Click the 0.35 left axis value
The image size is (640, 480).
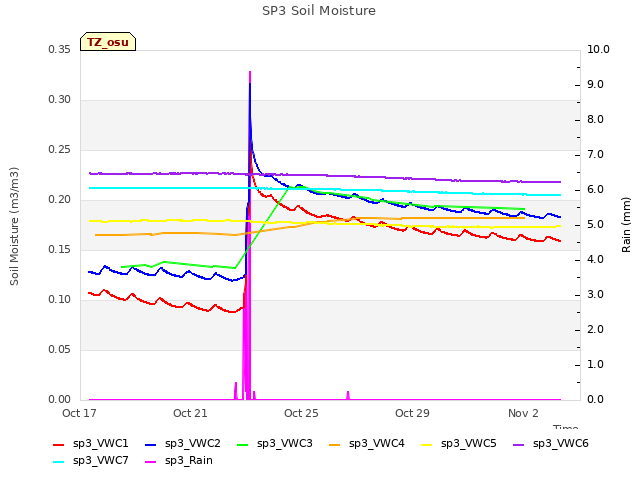60,50
